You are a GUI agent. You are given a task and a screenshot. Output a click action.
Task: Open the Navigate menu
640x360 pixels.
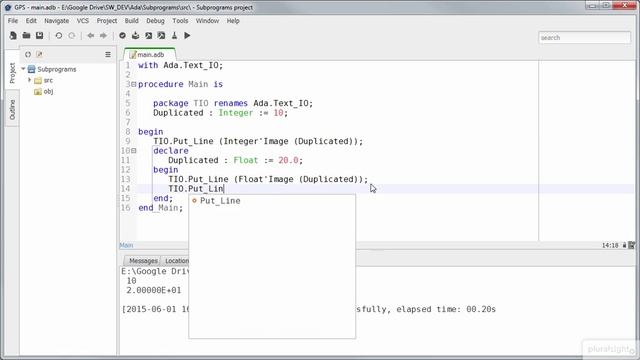point(56,20)
